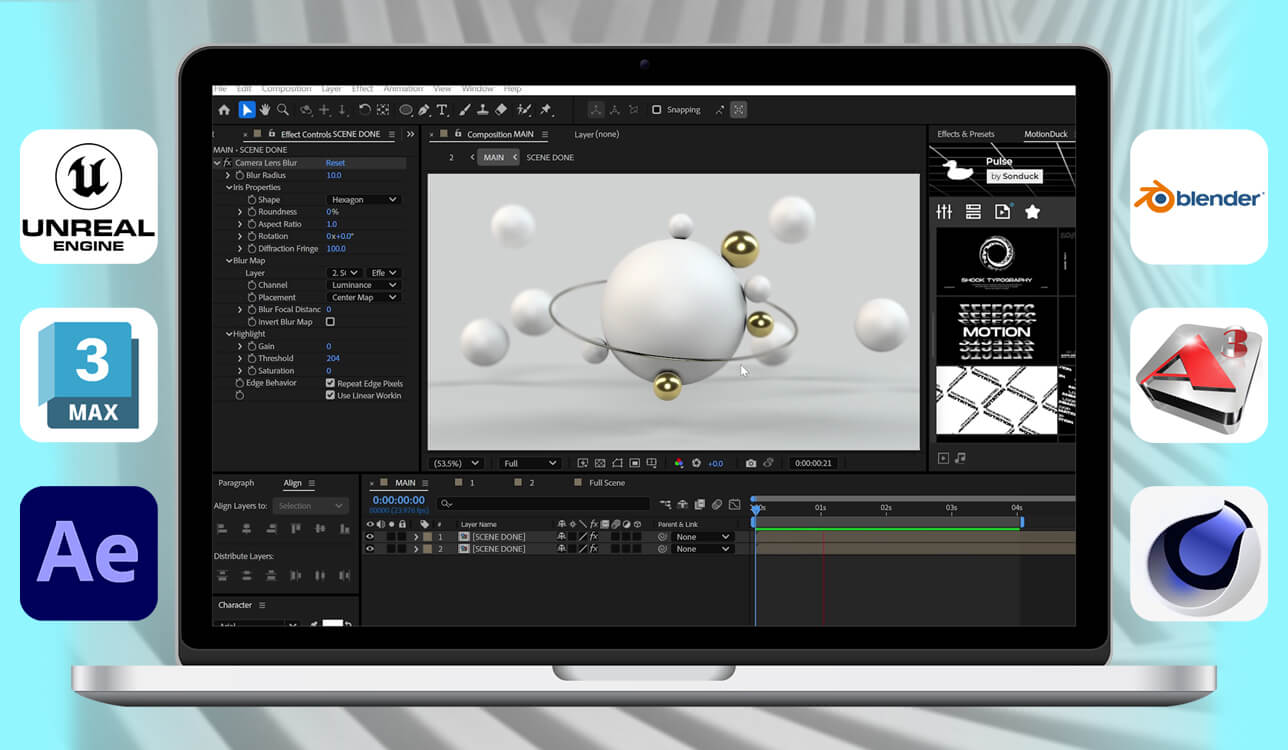Screen dimensions: 1288x750
Task: Click the timeline layer search field
Action: click(544, 505)
